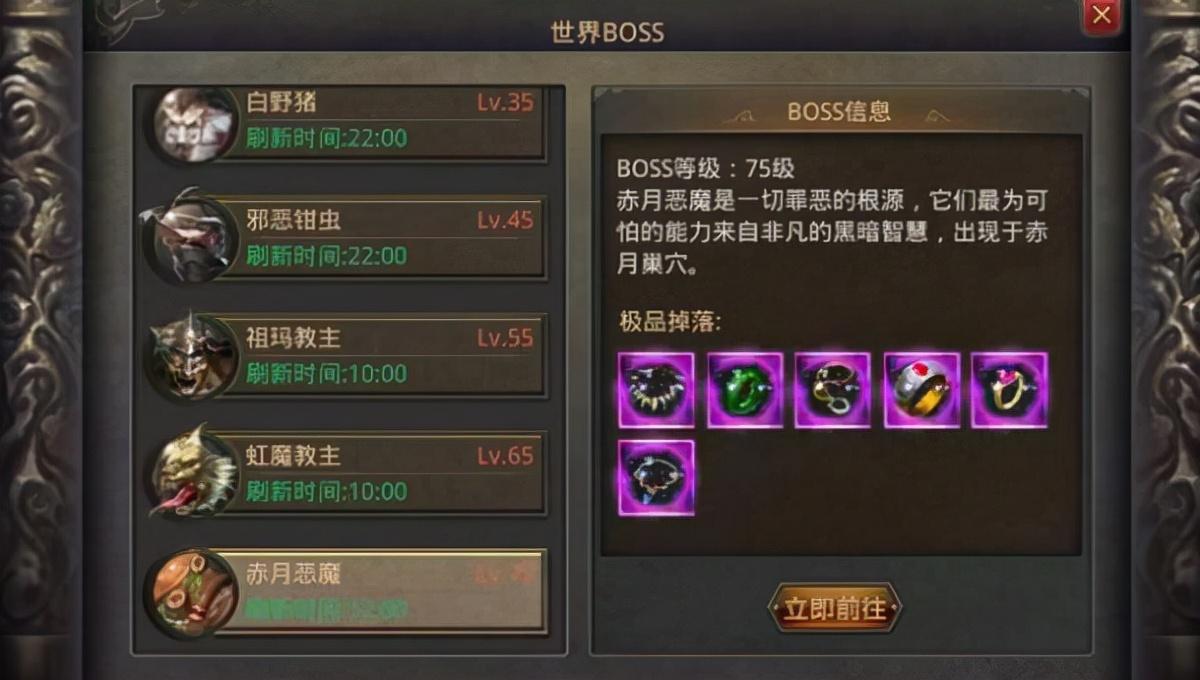Tap the green jade bracelet drop item
The width and height of the screenshot is (1200, 680).
coord(745,390)
